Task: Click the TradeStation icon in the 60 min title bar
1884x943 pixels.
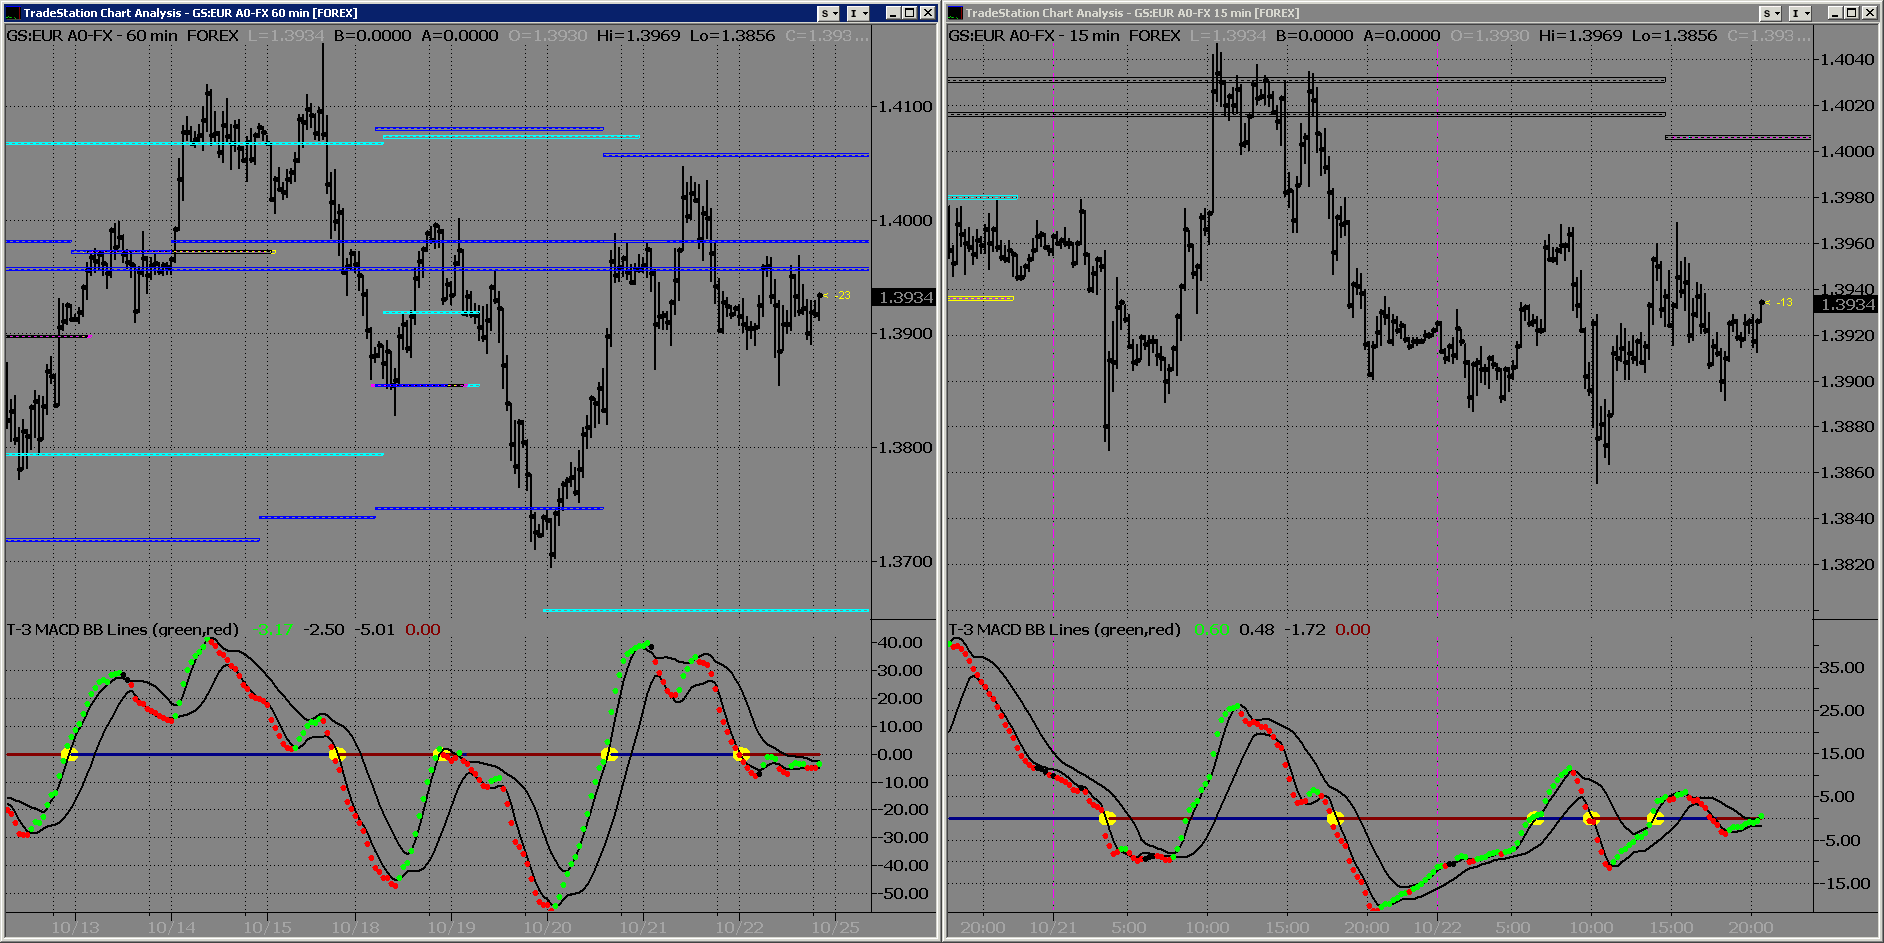Action: click(13, 13)
